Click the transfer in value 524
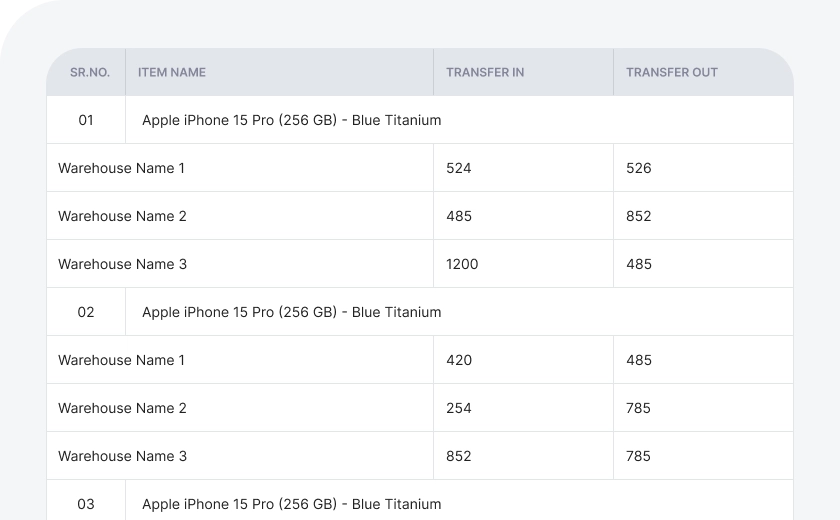 pyautogui.click(x=459, y=168)
